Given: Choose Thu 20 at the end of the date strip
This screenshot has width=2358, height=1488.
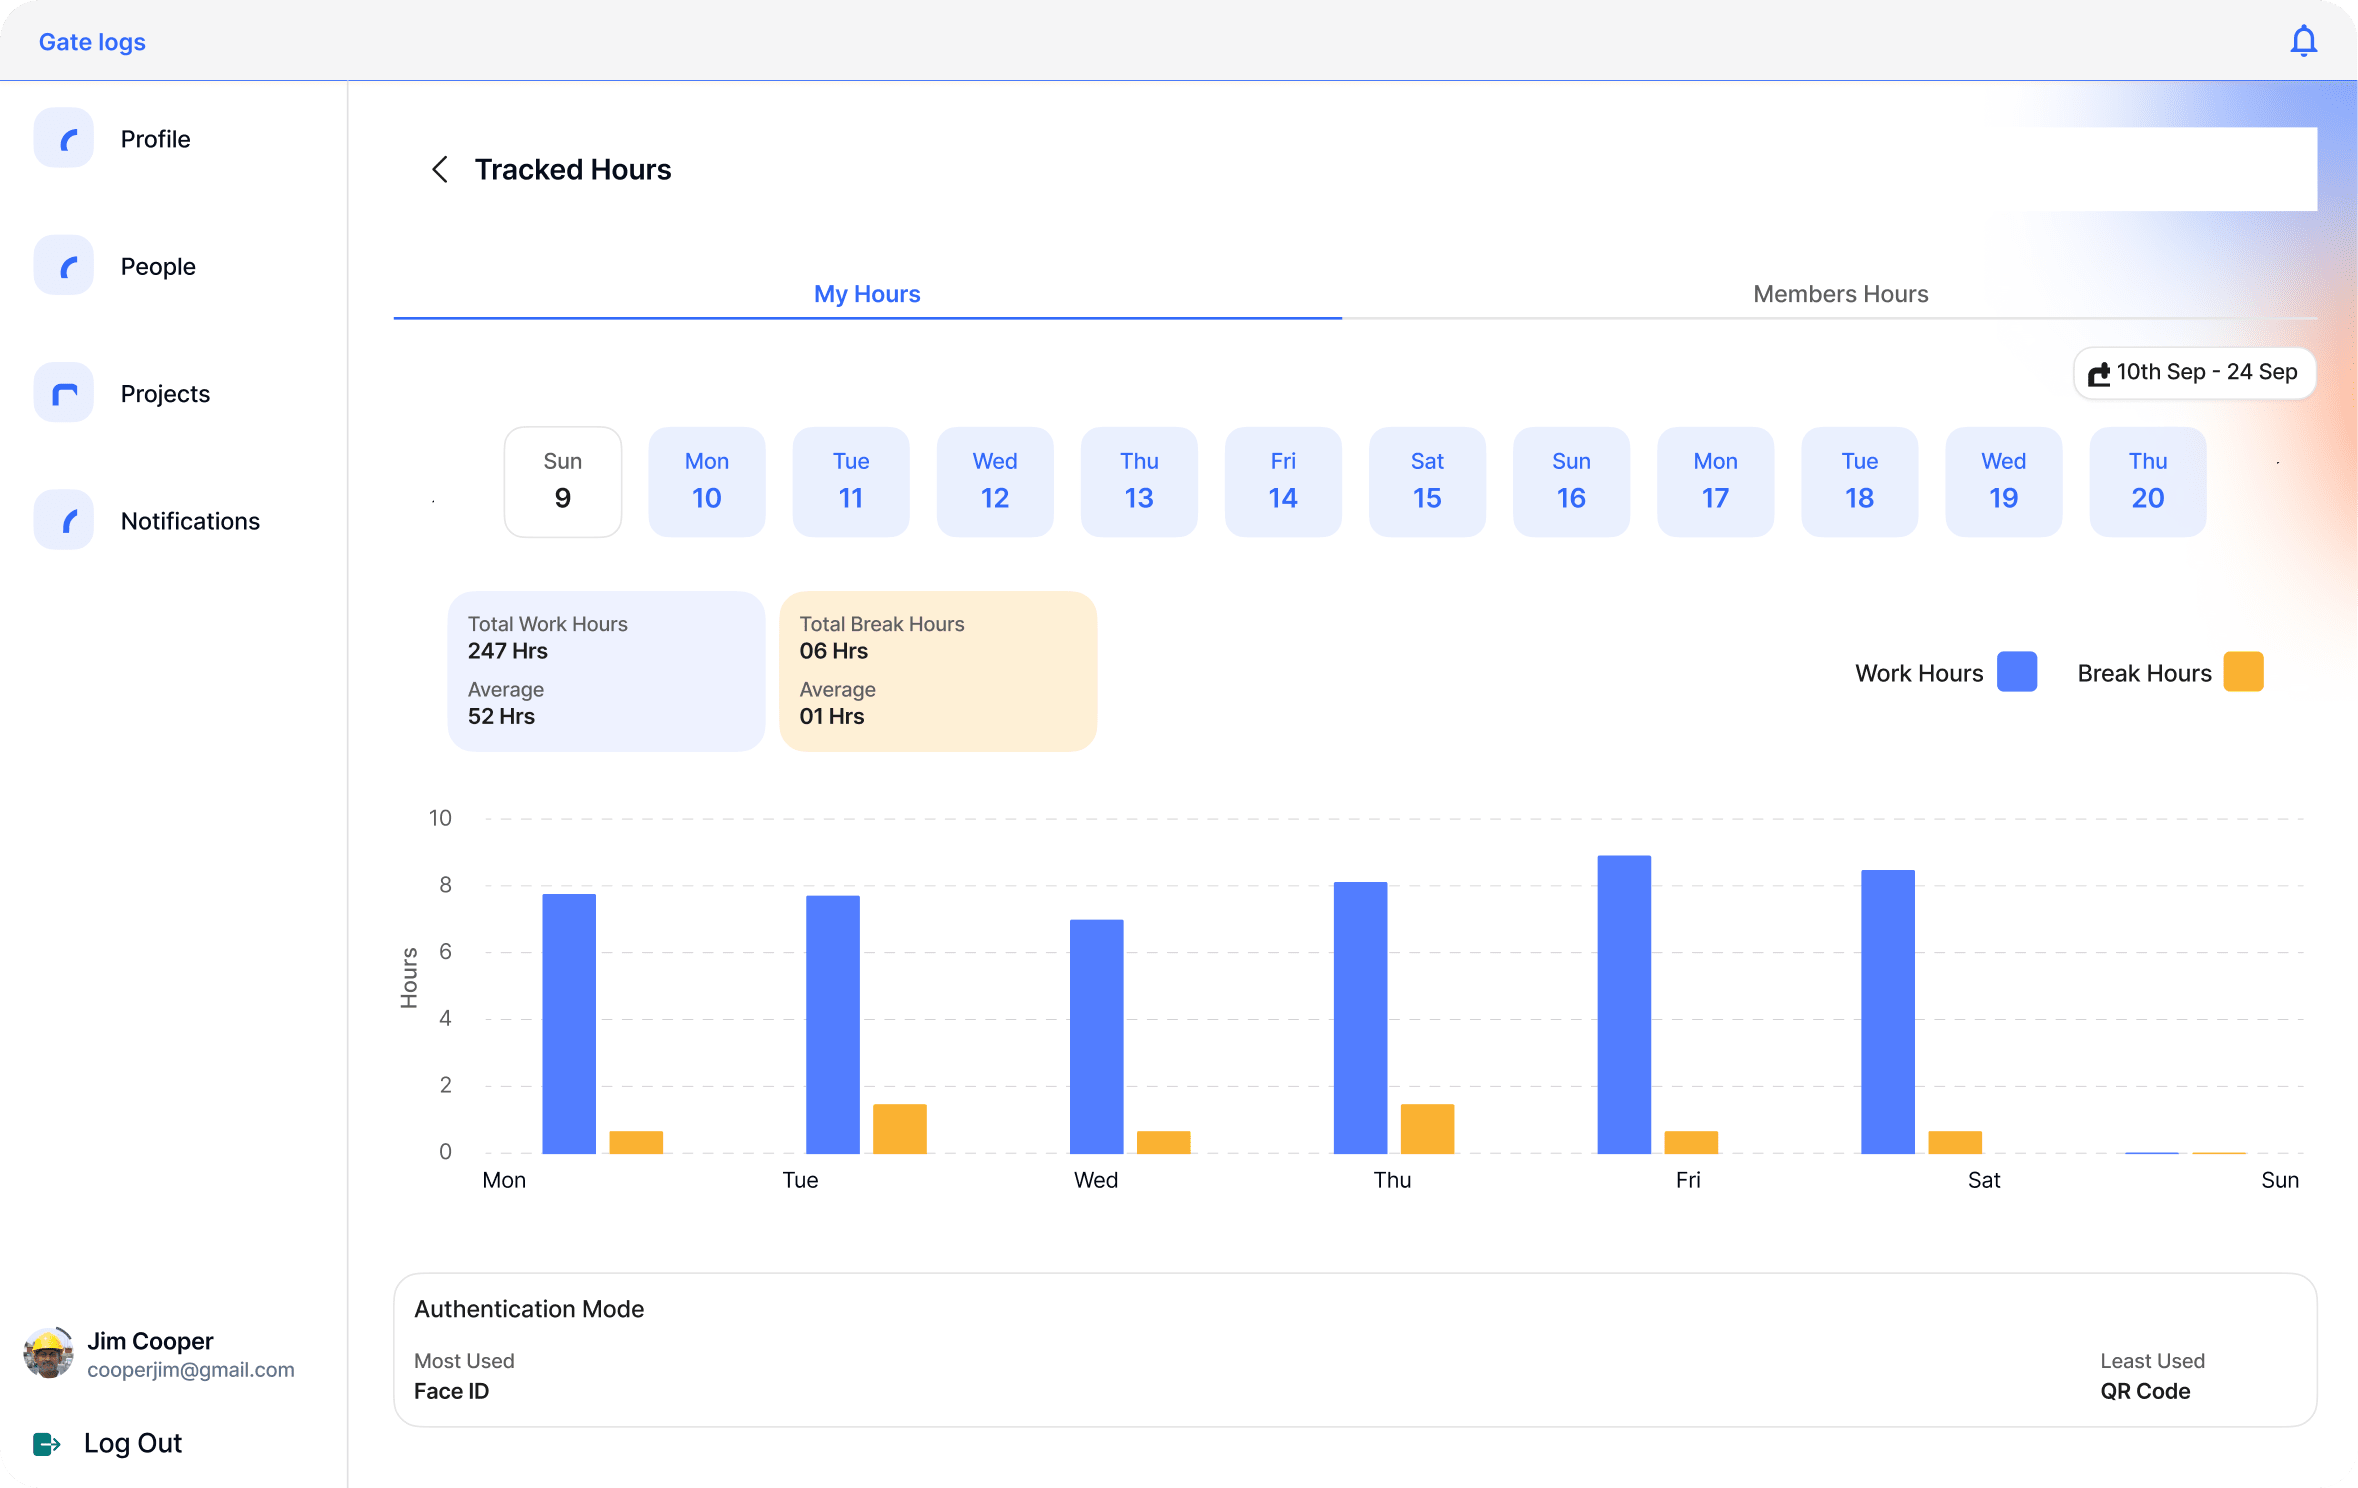Looking at the screenshot, I should [2147, 481].
